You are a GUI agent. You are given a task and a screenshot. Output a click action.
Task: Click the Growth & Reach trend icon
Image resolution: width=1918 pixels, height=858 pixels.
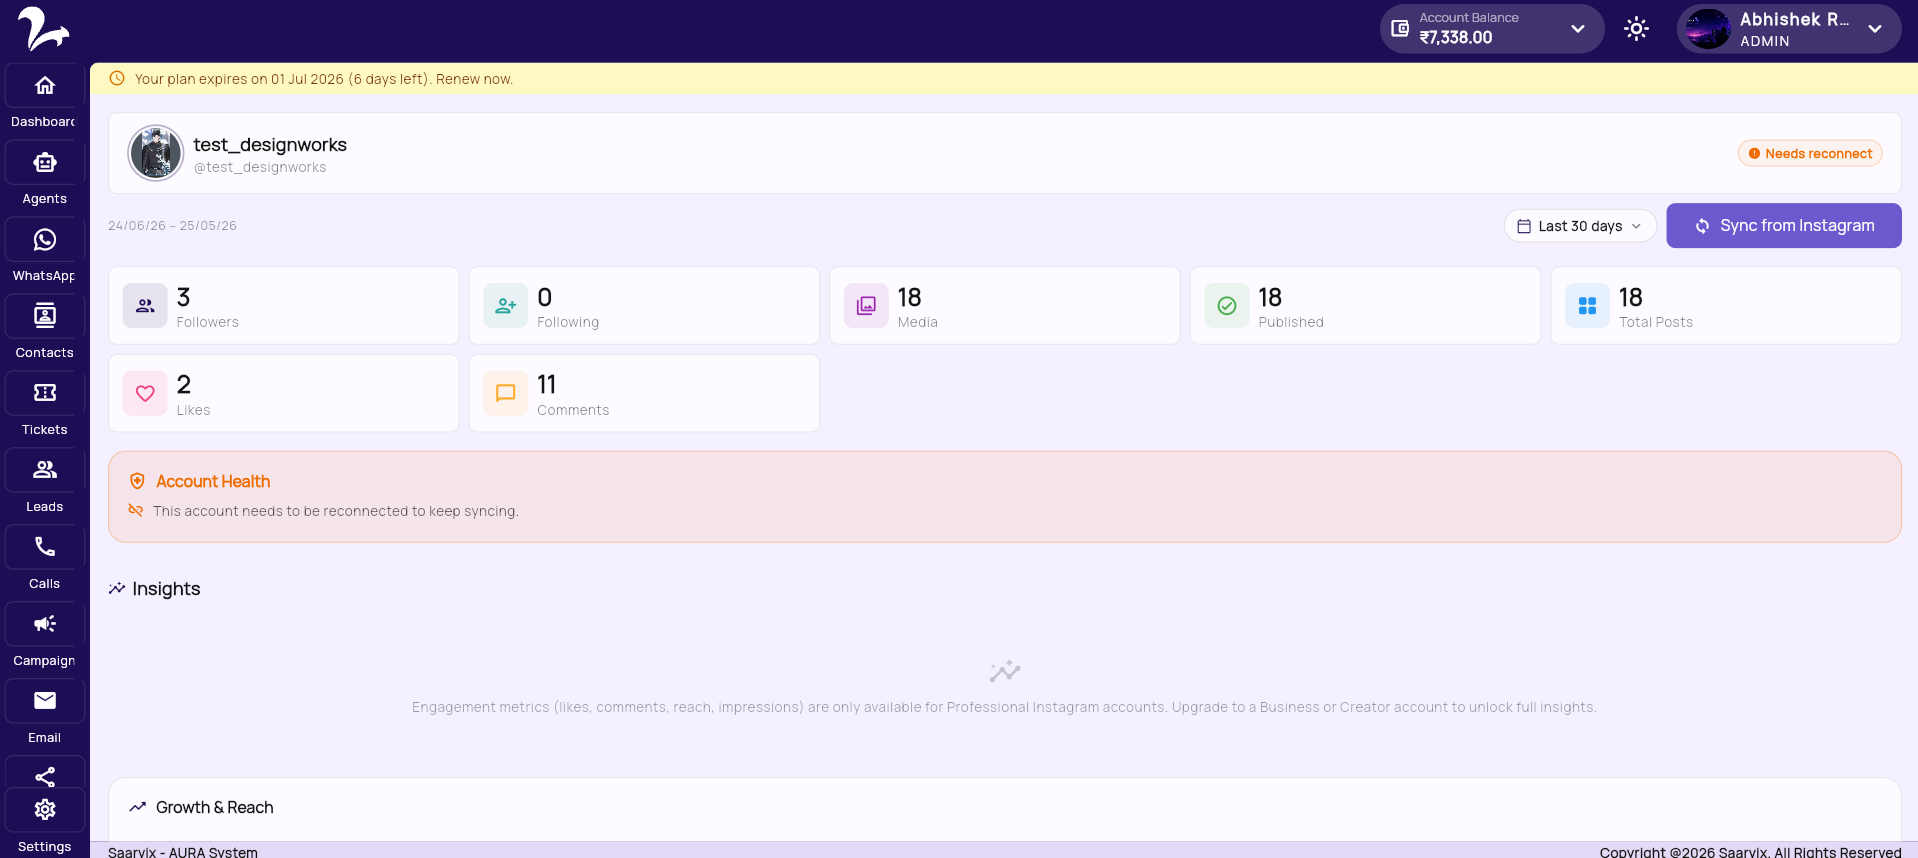click(138, 807)
